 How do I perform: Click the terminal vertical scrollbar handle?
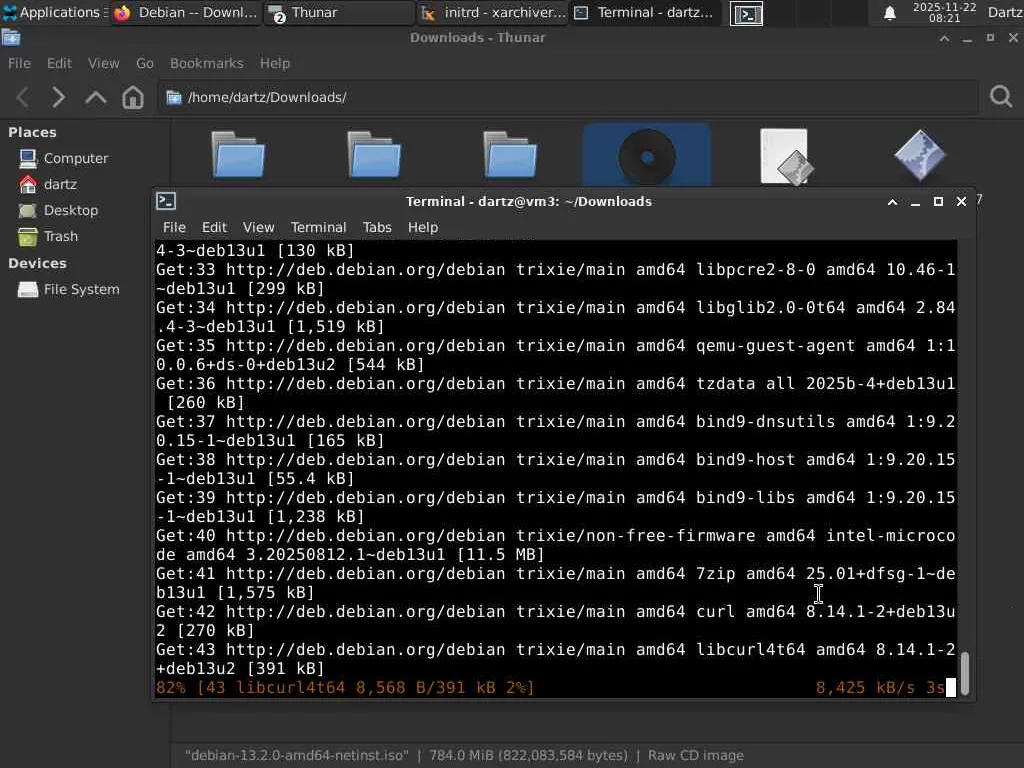[965, 673]
